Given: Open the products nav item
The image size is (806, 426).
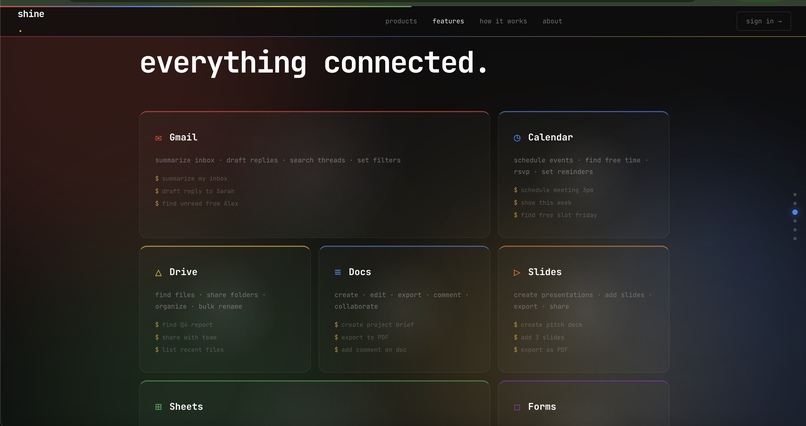Looking at the screenshot, I should (x=401, y=21).
